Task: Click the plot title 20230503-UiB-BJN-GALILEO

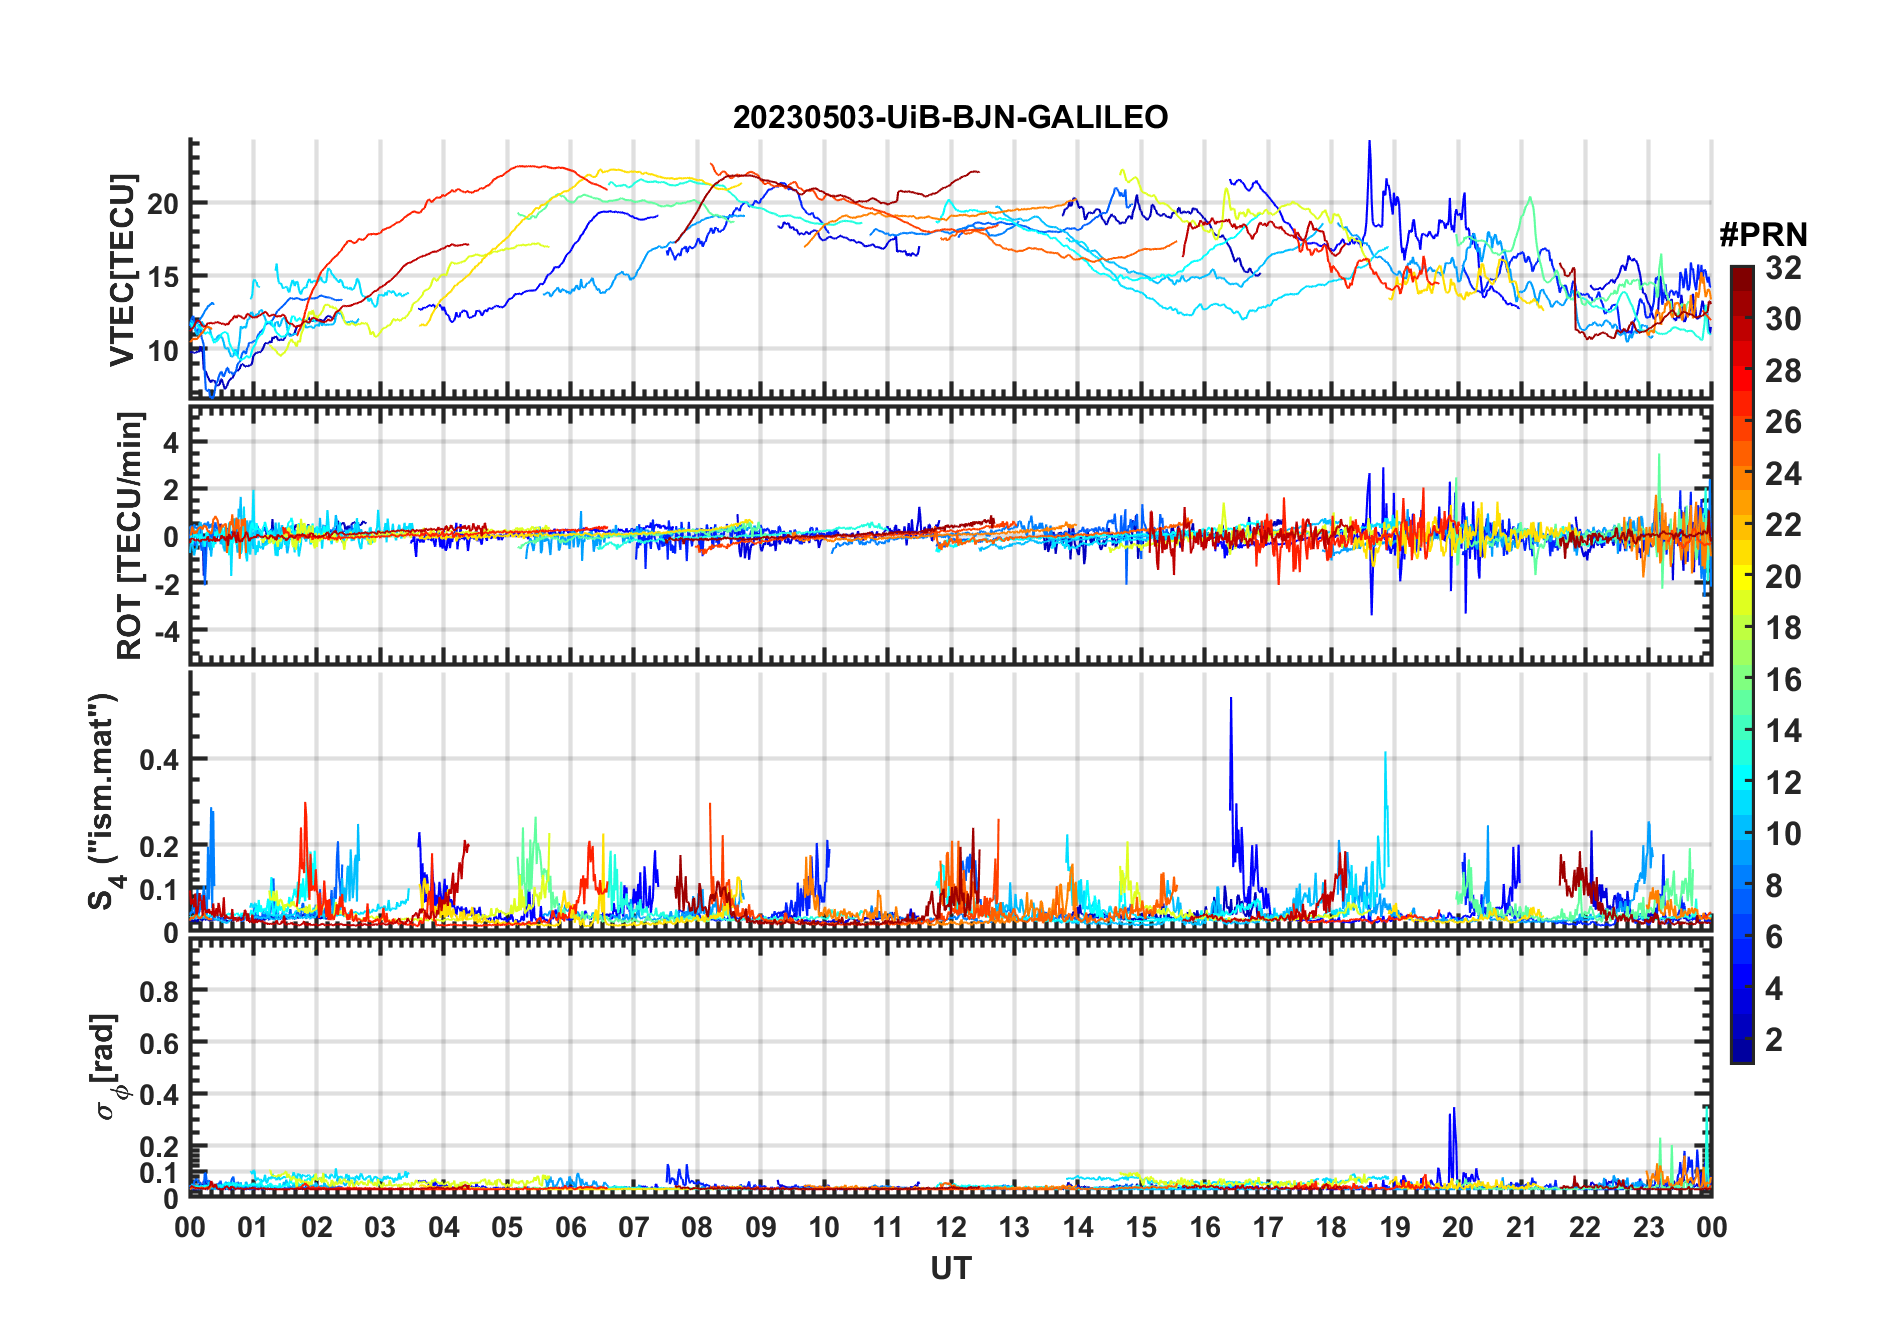Action: (950, 117)
